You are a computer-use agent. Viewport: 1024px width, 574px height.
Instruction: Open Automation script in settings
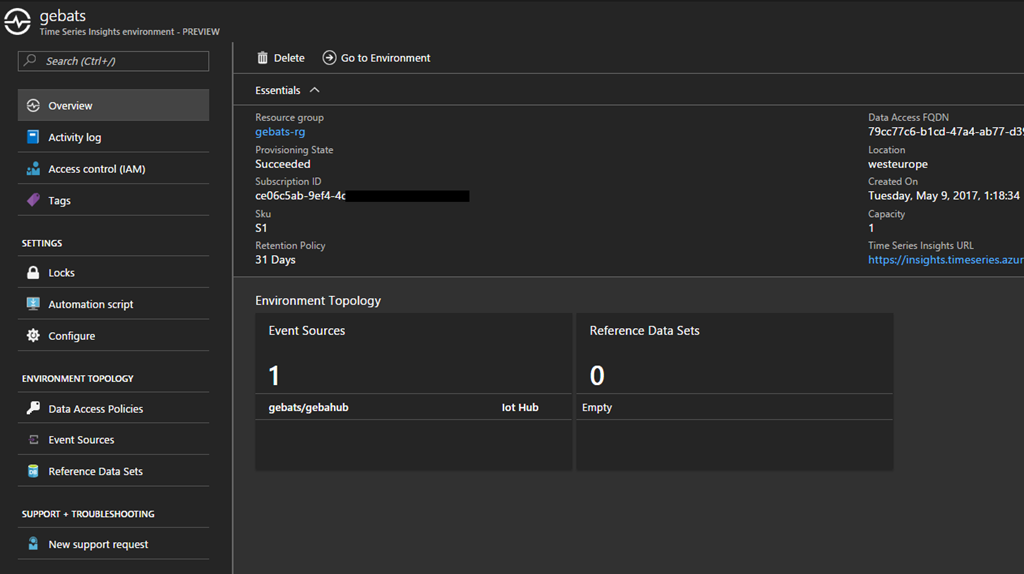90,304
